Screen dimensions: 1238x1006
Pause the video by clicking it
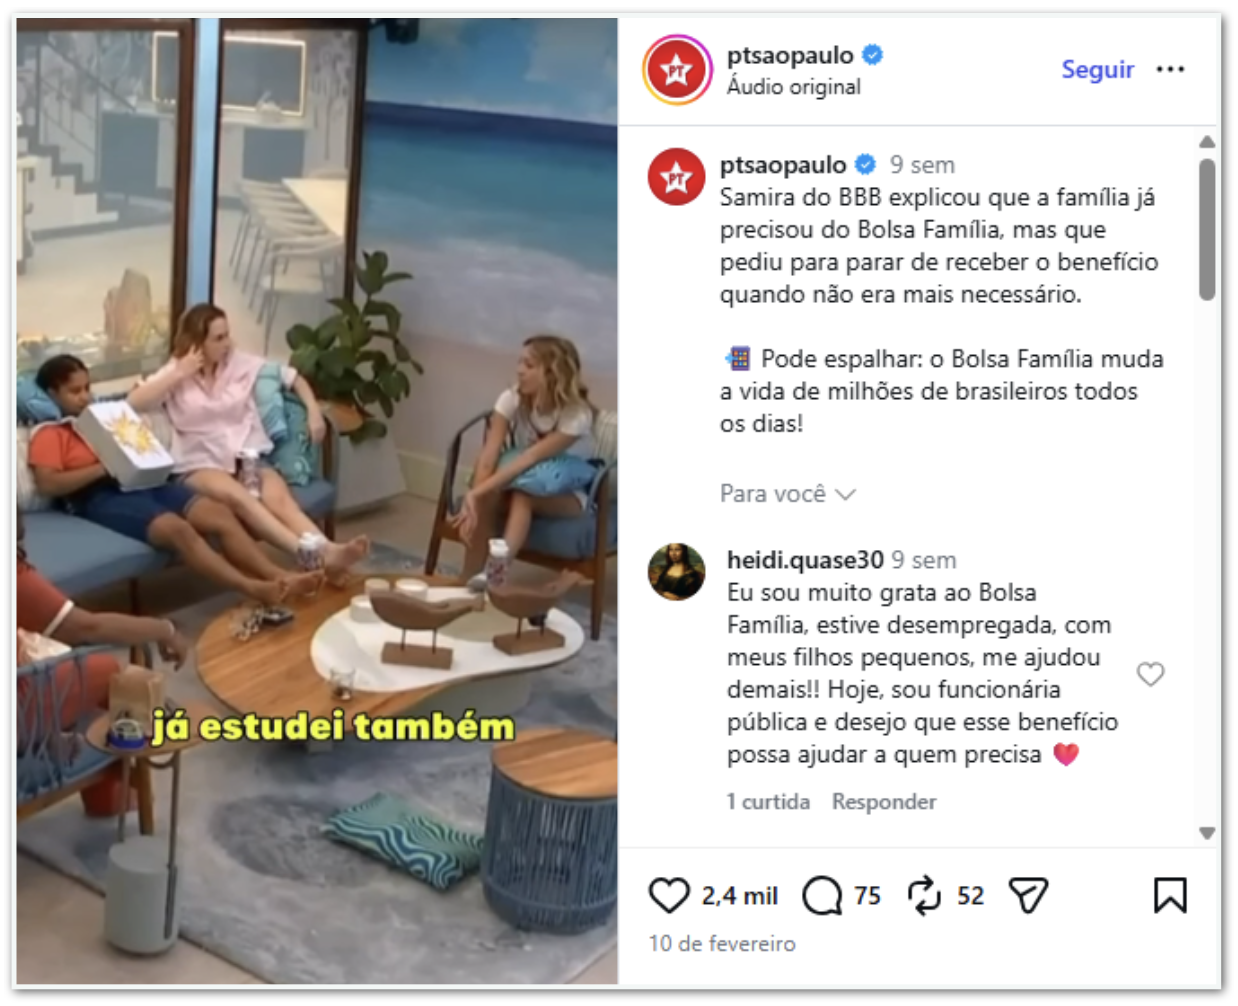pyautogui.click(x=317, y=501)
